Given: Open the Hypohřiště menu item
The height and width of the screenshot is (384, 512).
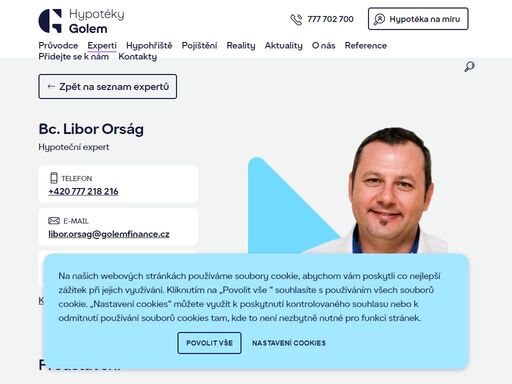Looking at the screenshot, I should tap(149, 45).
